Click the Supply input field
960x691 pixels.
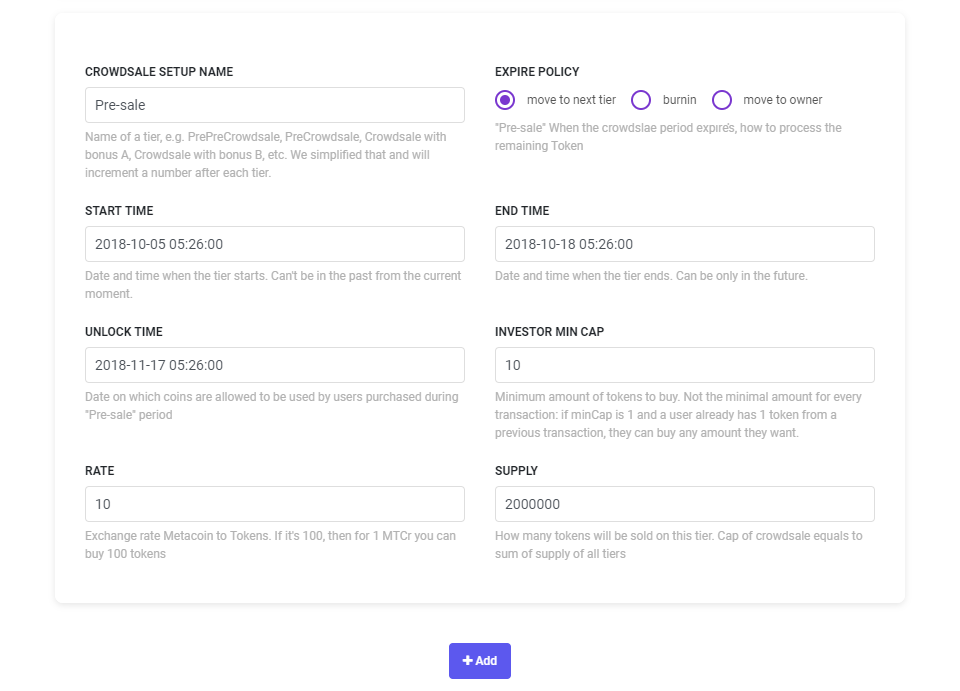(685, 504)
